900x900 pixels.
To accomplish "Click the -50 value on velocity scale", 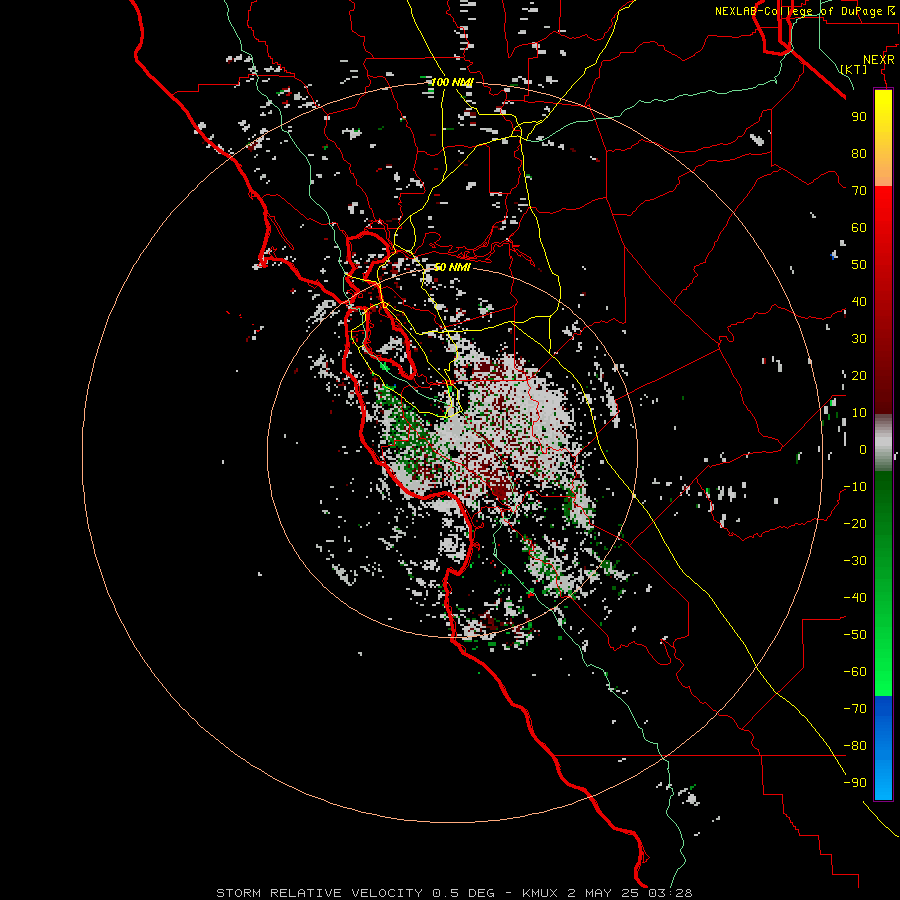I will 855,634.
